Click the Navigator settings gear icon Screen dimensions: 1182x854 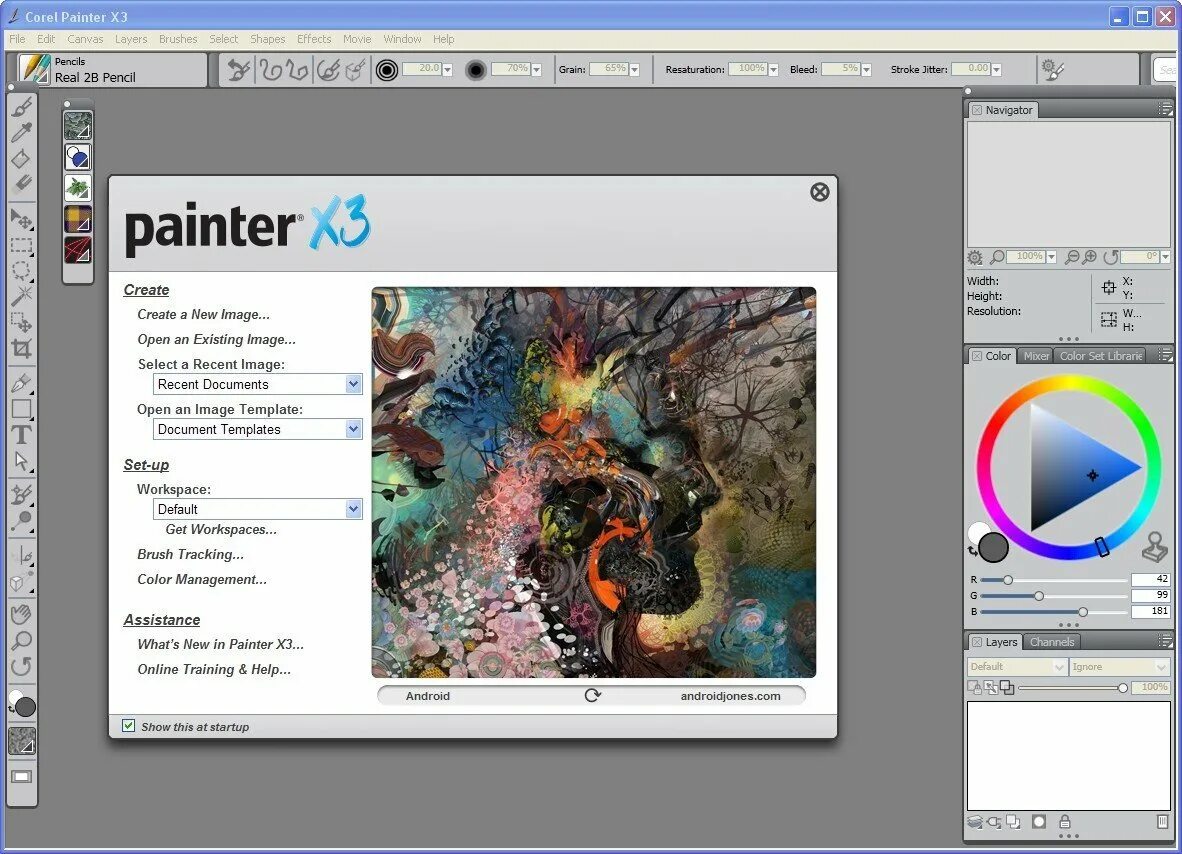pyautogui.click(x=975, y=257)
